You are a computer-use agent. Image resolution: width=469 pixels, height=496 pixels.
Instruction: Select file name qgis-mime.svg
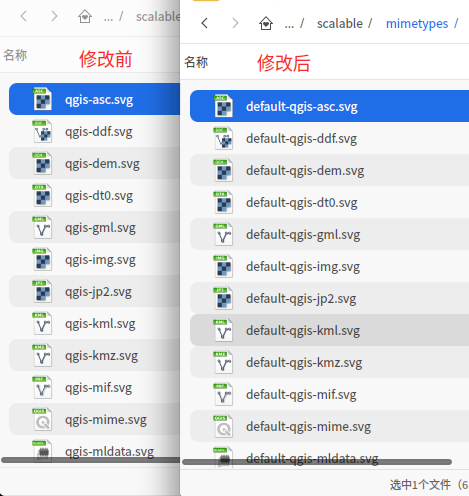pyautogui.click(x=106, y=420)
